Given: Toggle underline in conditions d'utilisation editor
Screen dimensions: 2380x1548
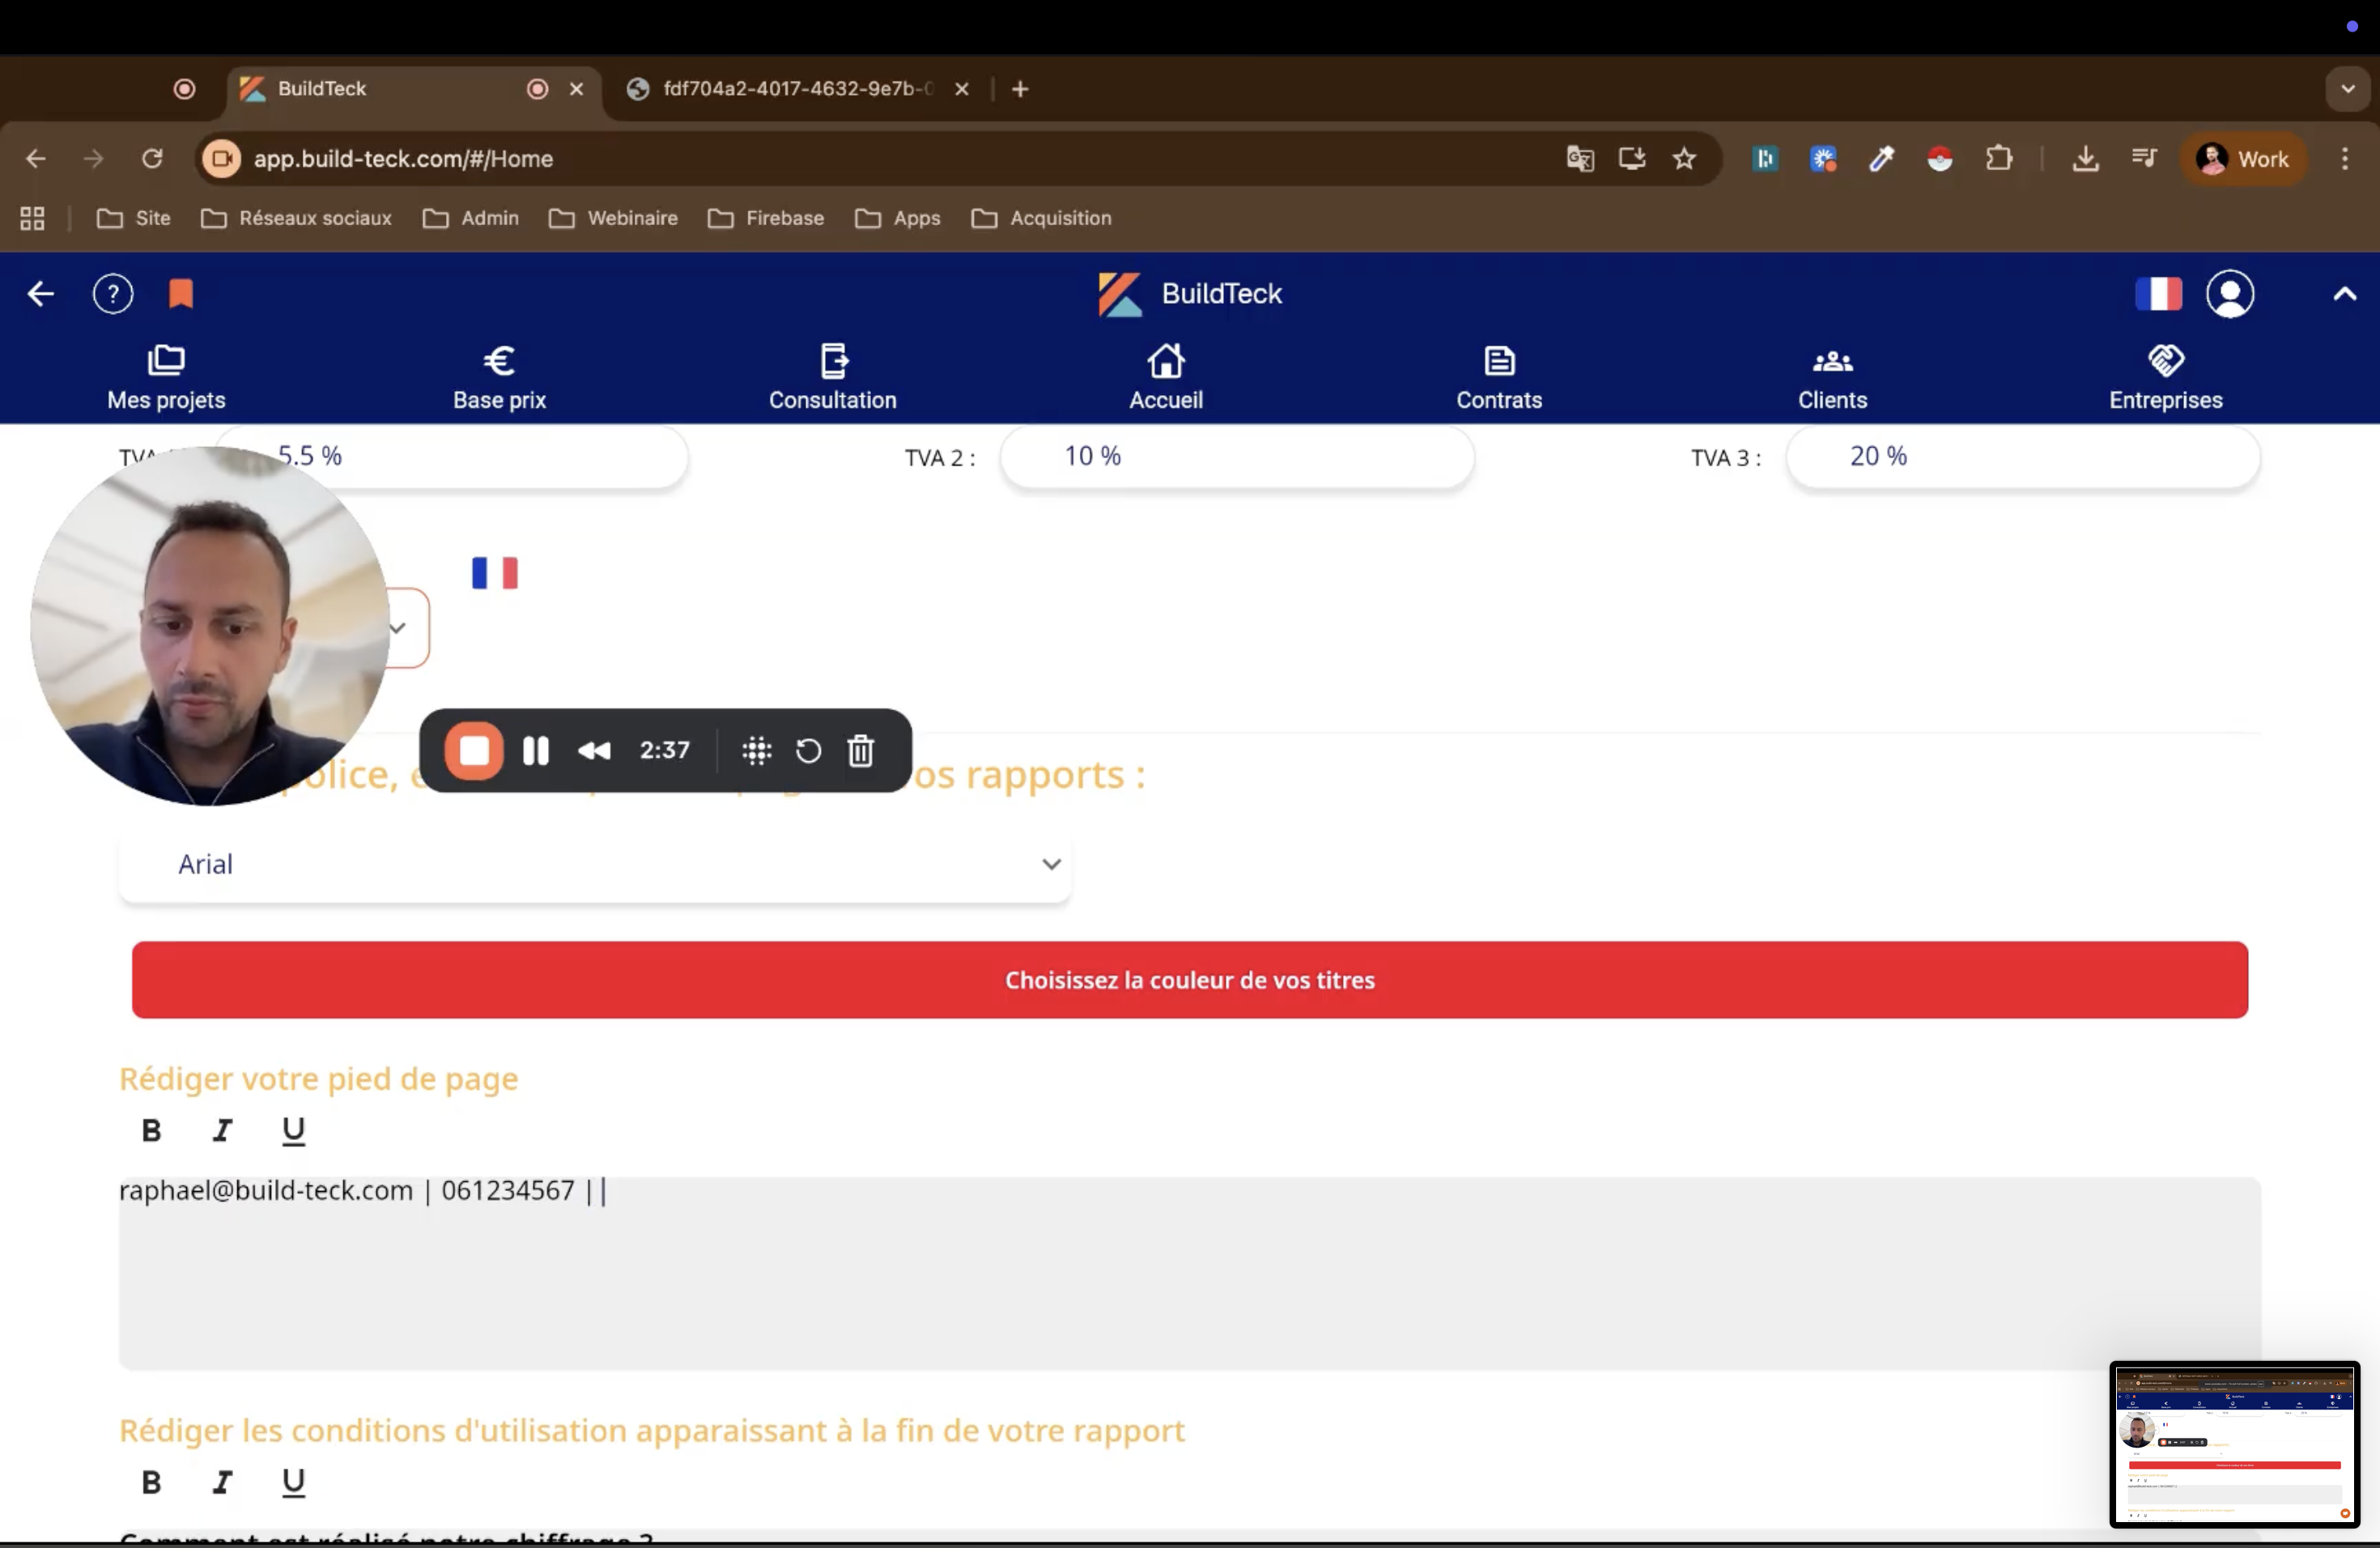Looking at the screenshot, I should (x=293, y=1482).
